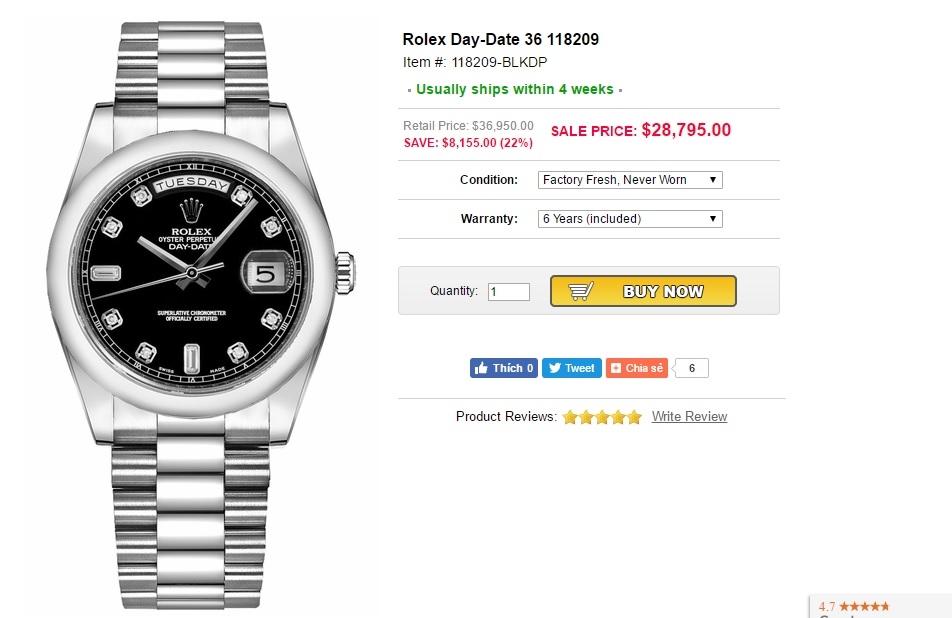Click the Tweet button

point(571,367)
